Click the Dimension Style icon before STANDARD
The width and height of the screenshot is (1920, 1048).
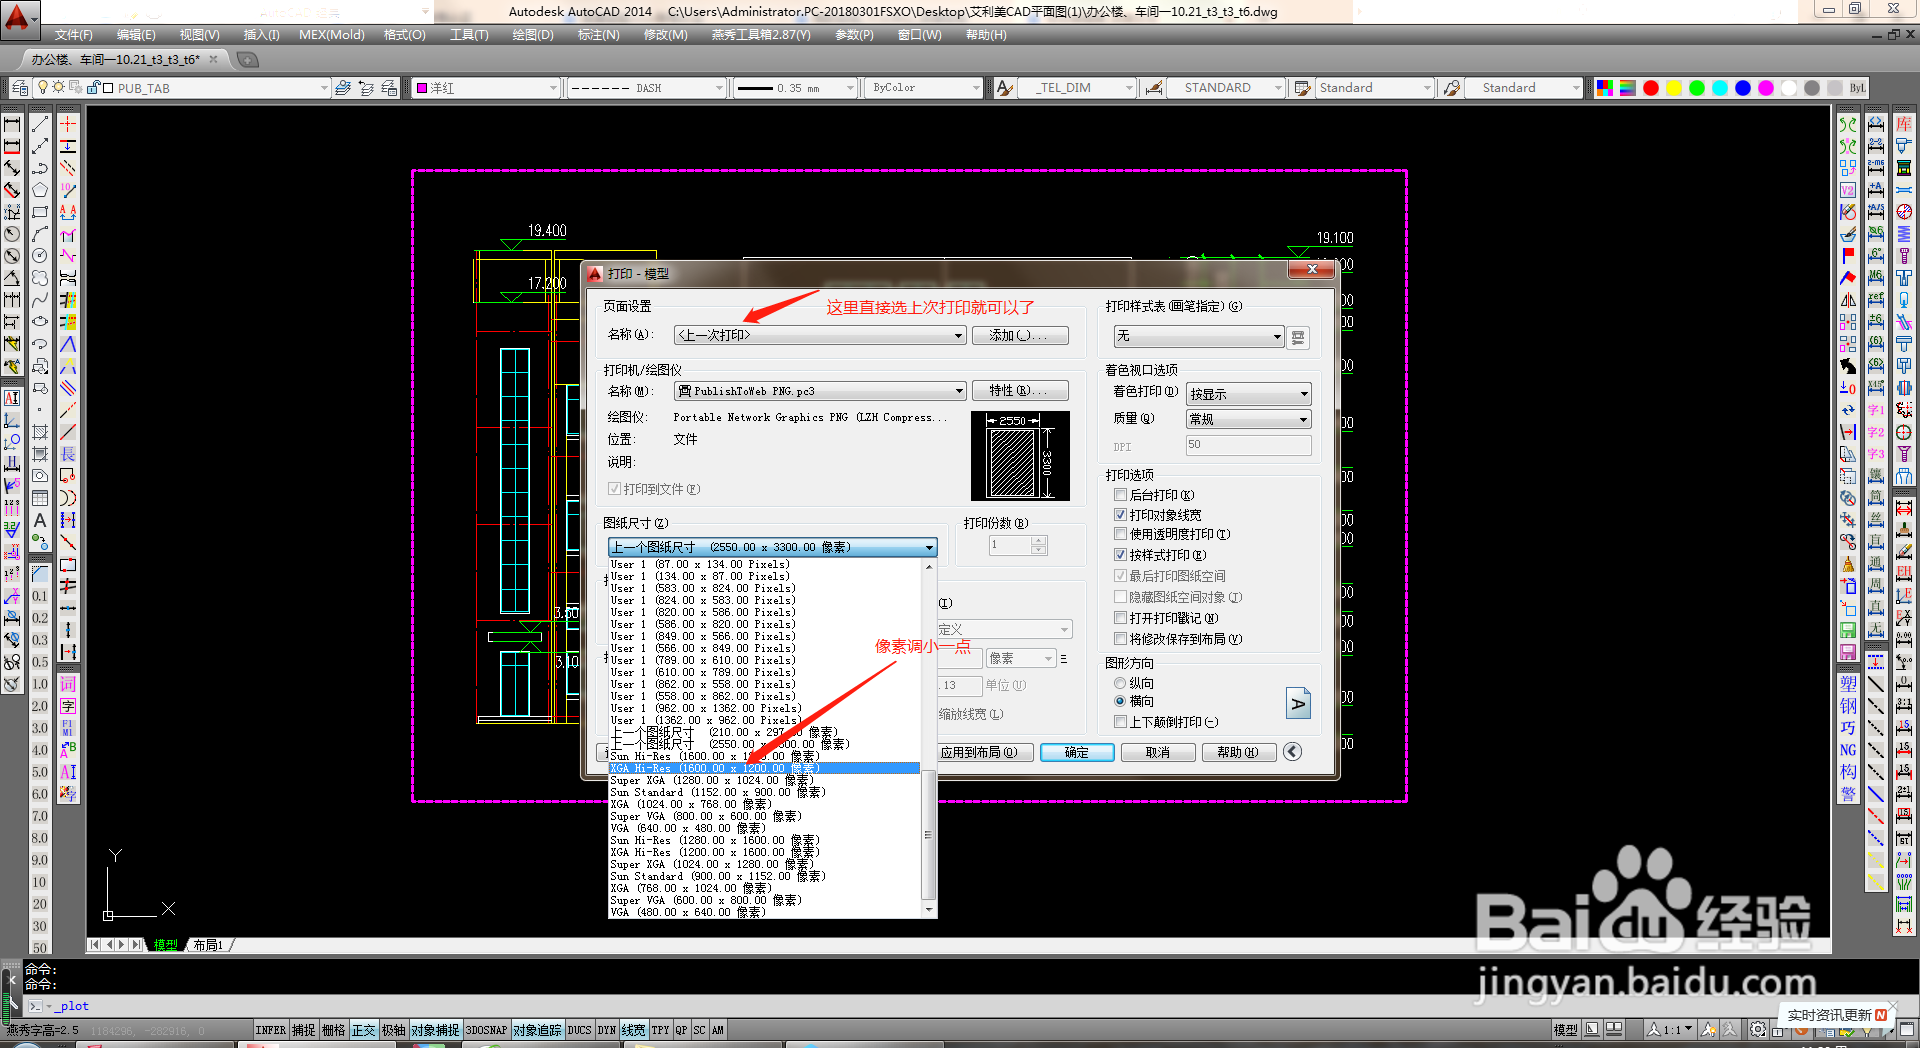[x=1154, y=88]
